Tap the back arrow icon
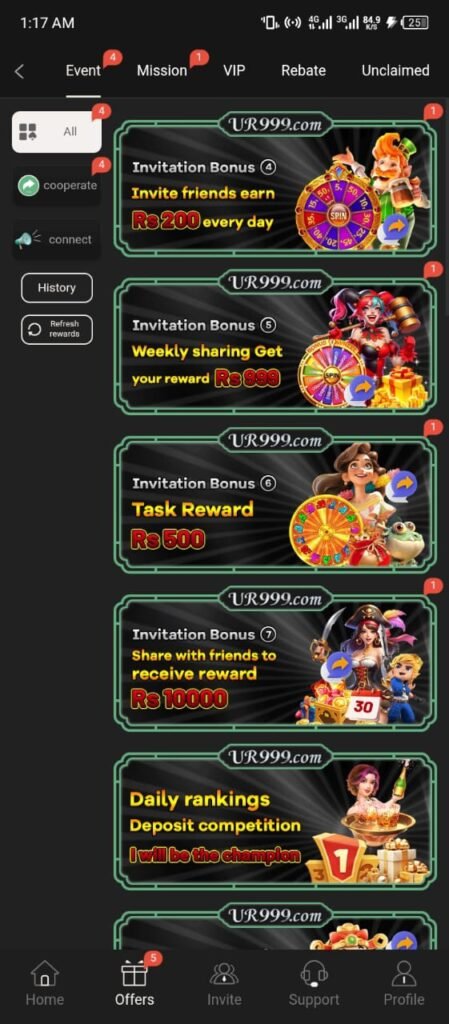 [20, 71]
